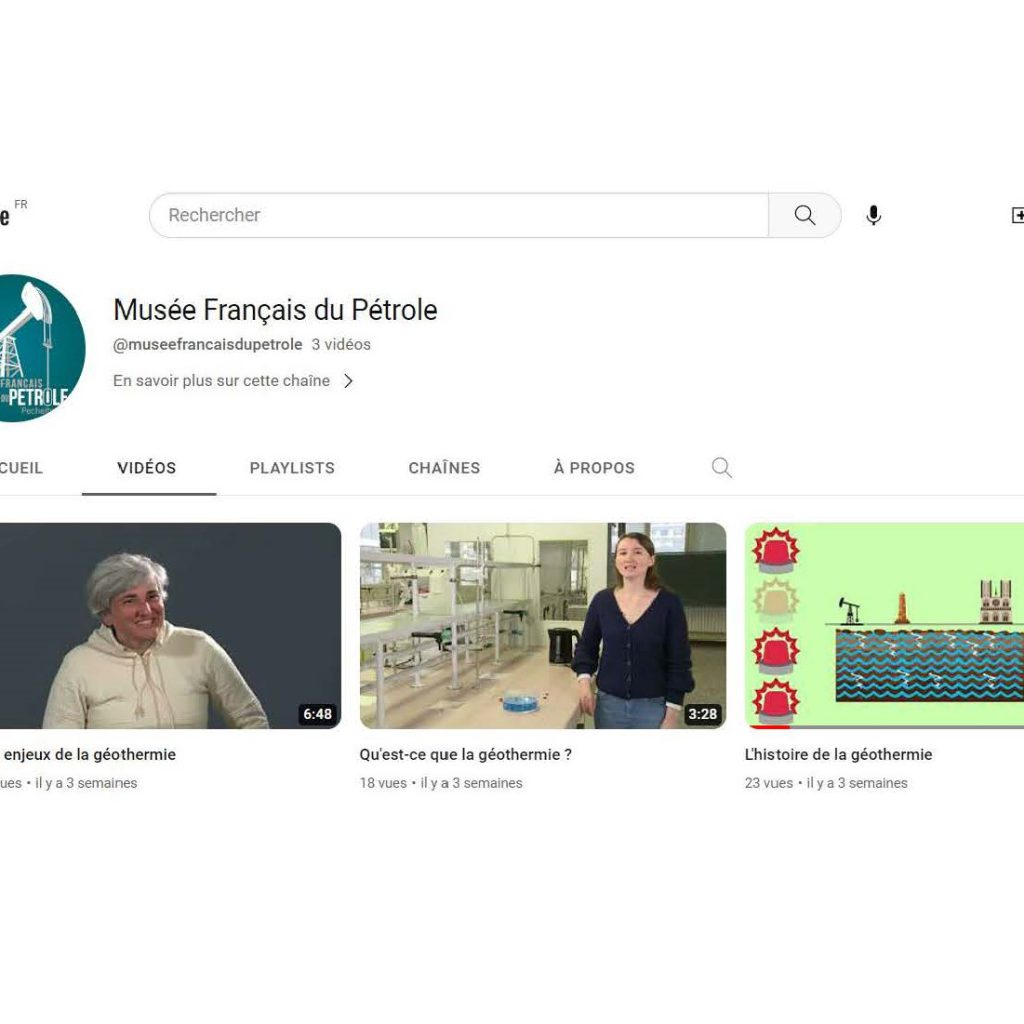The width and height of the screenshot is (1024, 1024).
Task: Click the YouTube logo with FR label
Action: click(x=14, y=213)
